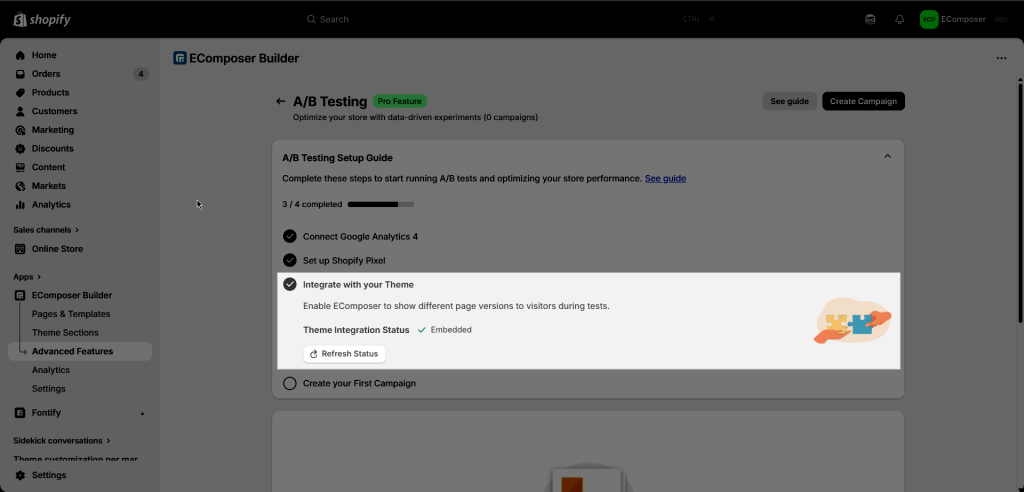This screenshot has height=492, width=1024.
Task: Click the Shopify logo
Action: pos(42,20)
